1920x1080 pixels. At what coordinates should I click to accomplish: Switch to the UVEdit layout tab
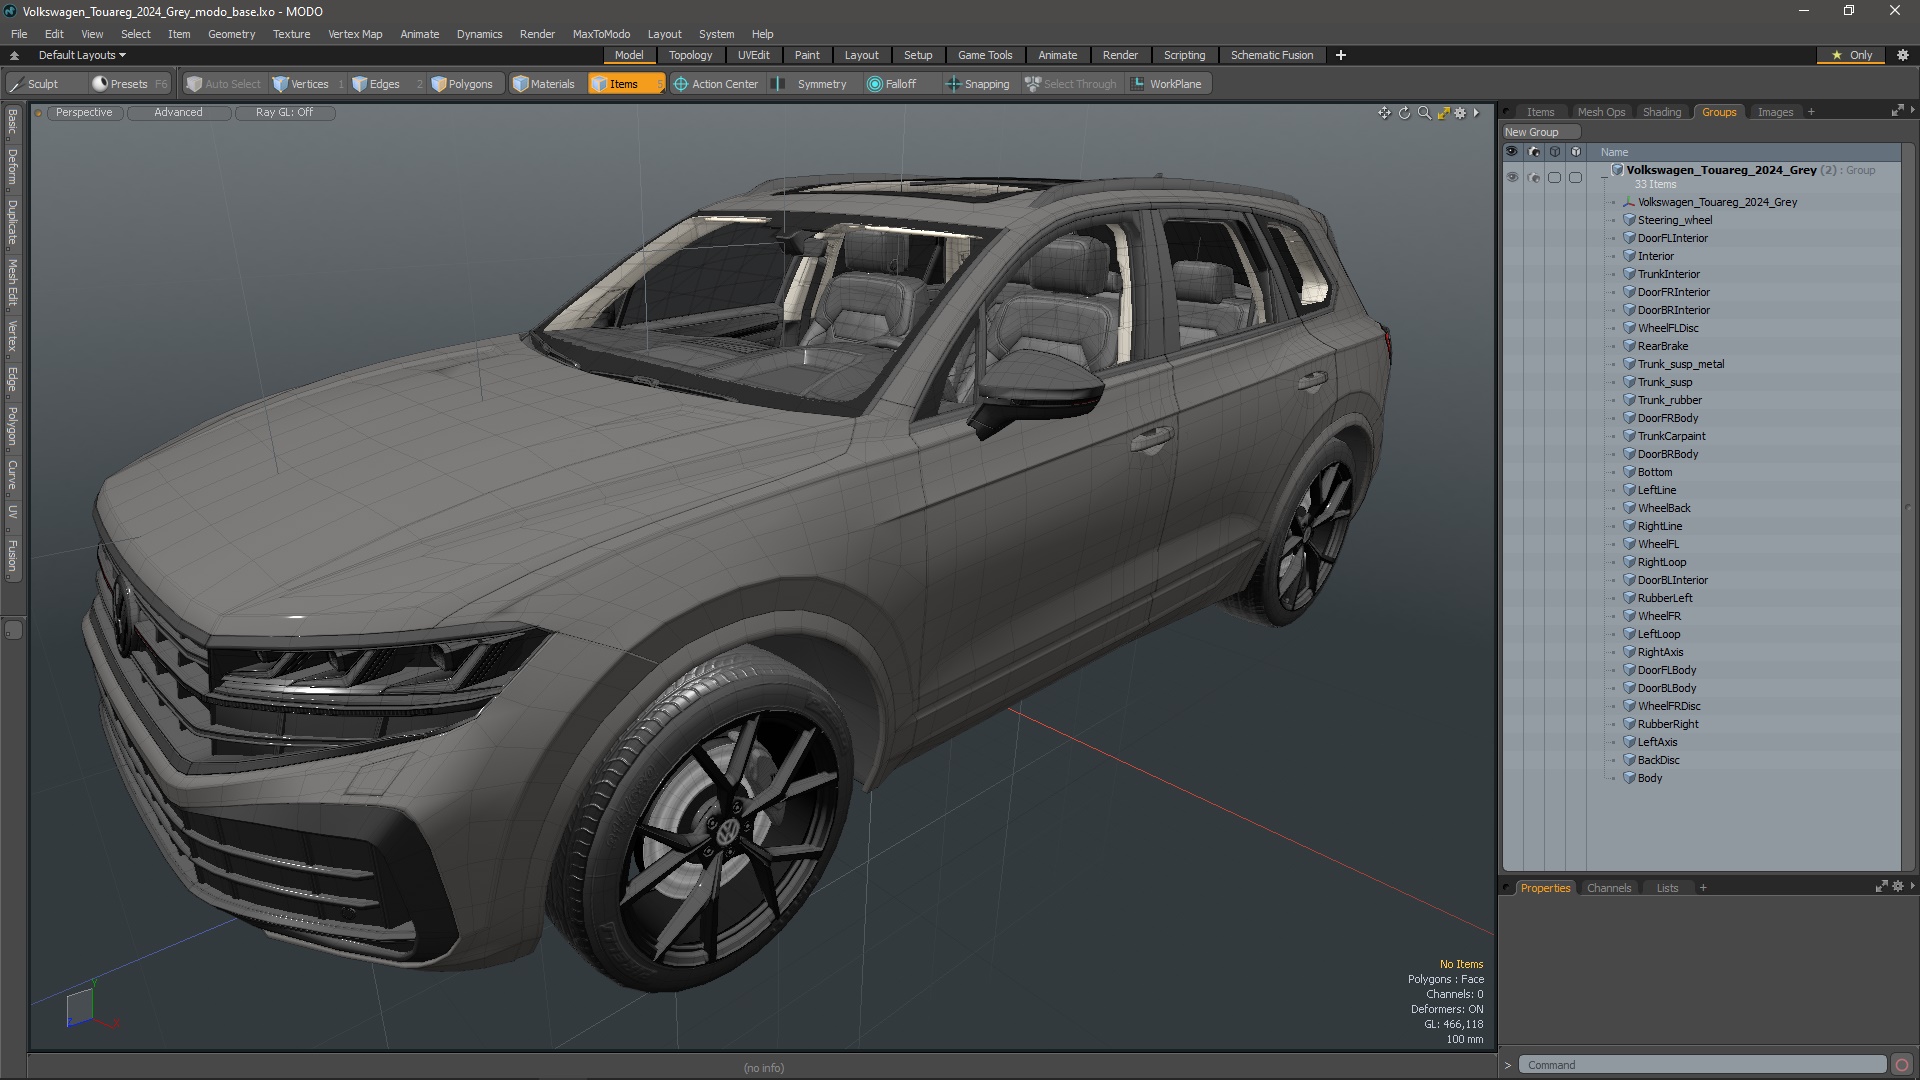tap(753, 55)
